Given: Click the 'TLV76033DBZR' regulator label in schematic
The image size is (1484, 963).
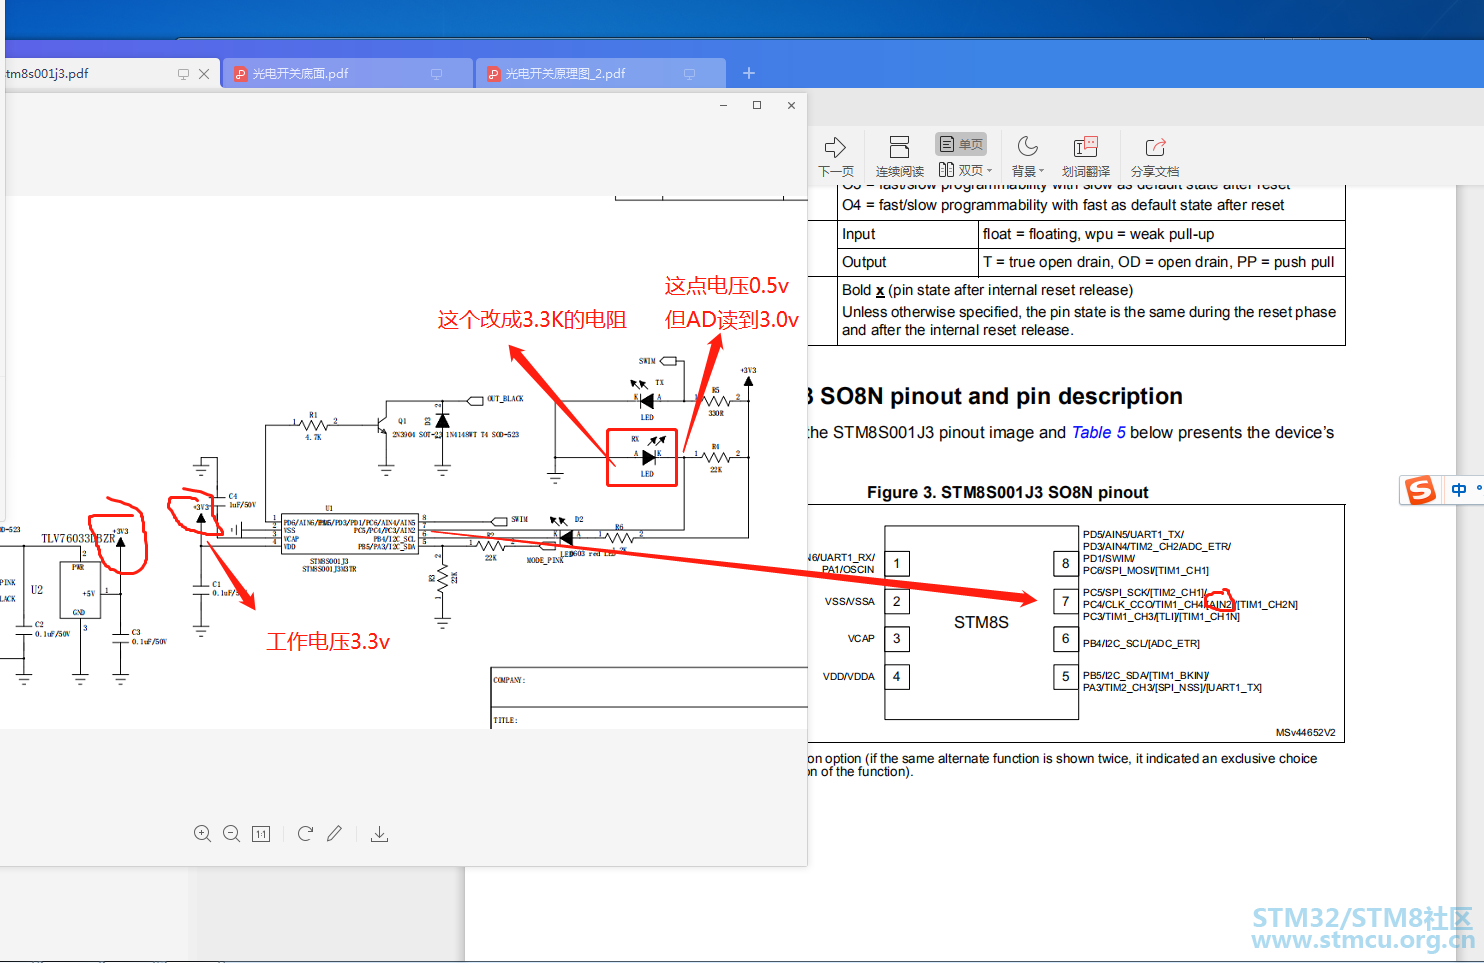Looking at the screenshot, I should tap(78, 539).
